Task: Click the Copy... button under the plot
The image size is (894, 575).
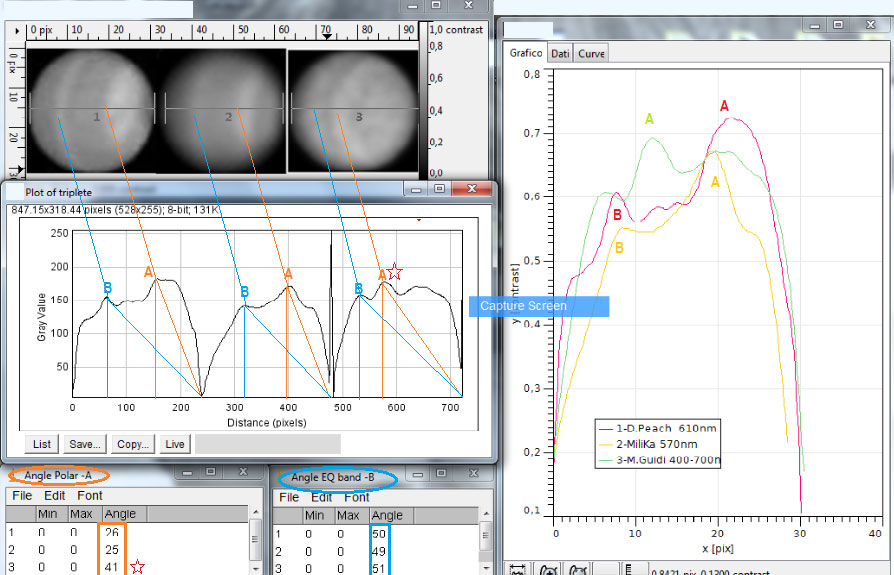Action: (133, 444)
